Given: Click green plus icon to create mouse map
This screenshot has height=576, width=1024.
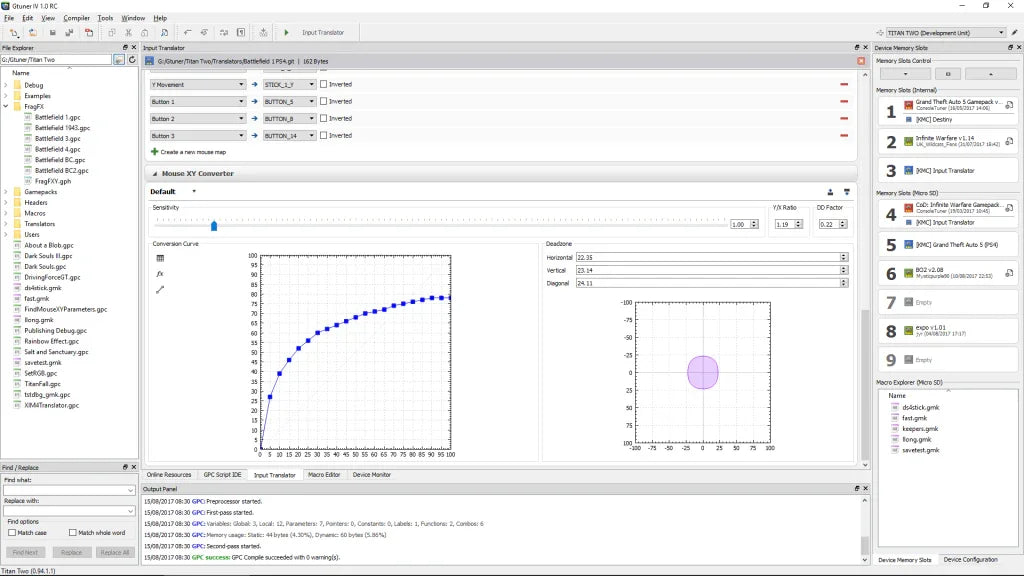Looking at the screenshot, I should point(155,152).
